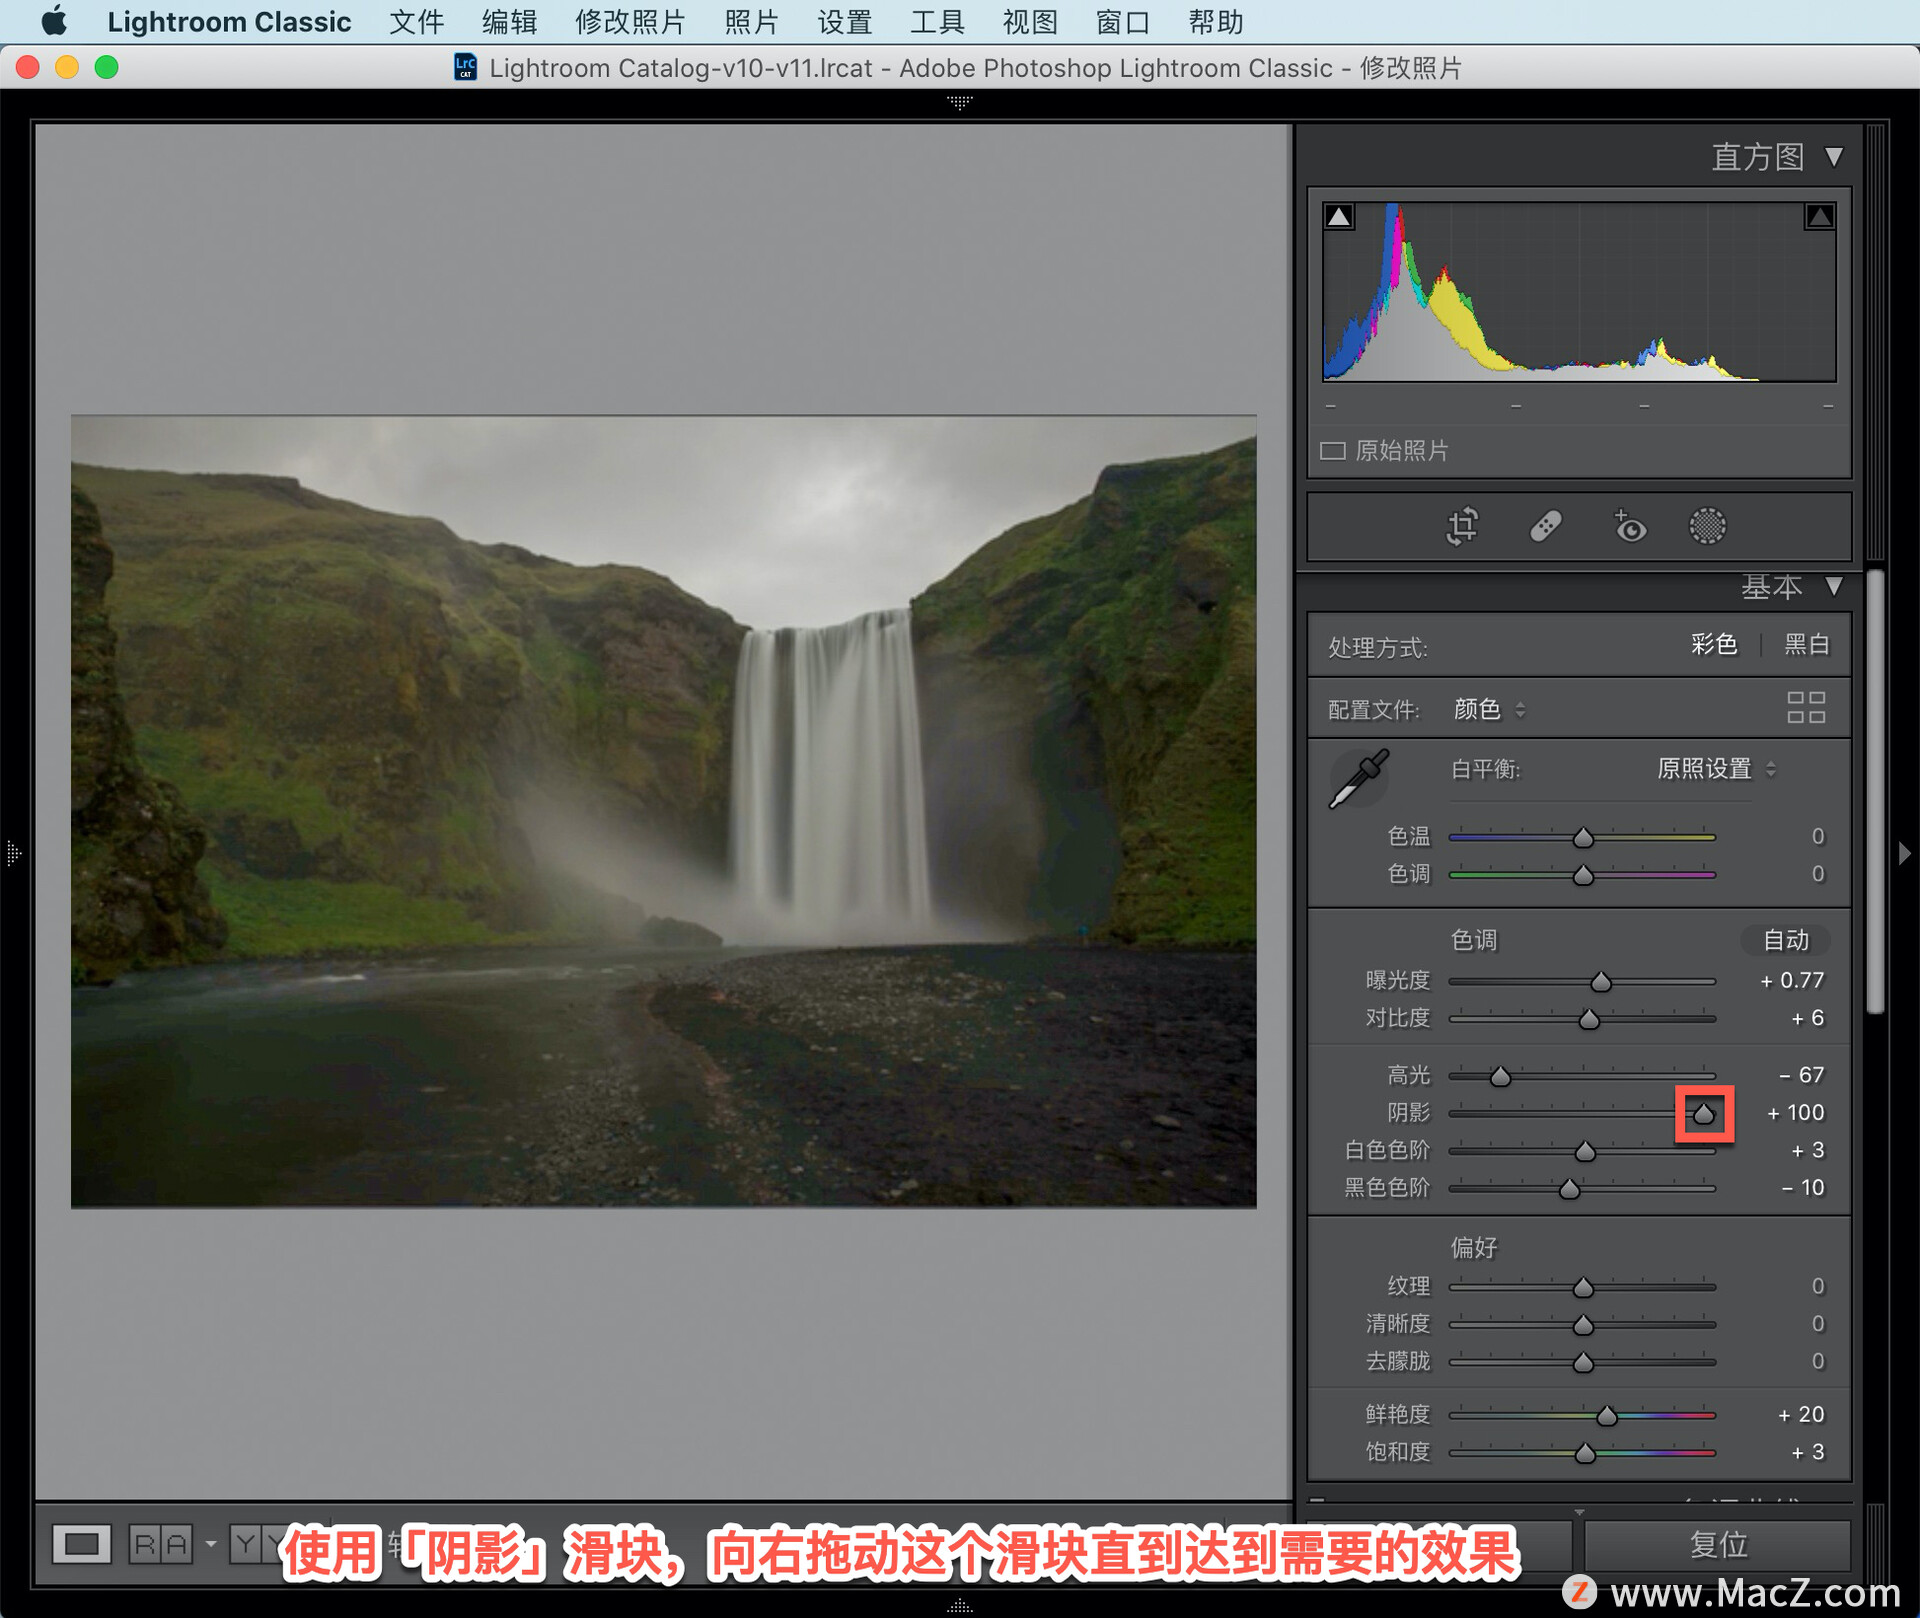Click the R|A reference view icon
Image resolution: width=1920 pixels, height=1618 pixels.
[161, 1544]
